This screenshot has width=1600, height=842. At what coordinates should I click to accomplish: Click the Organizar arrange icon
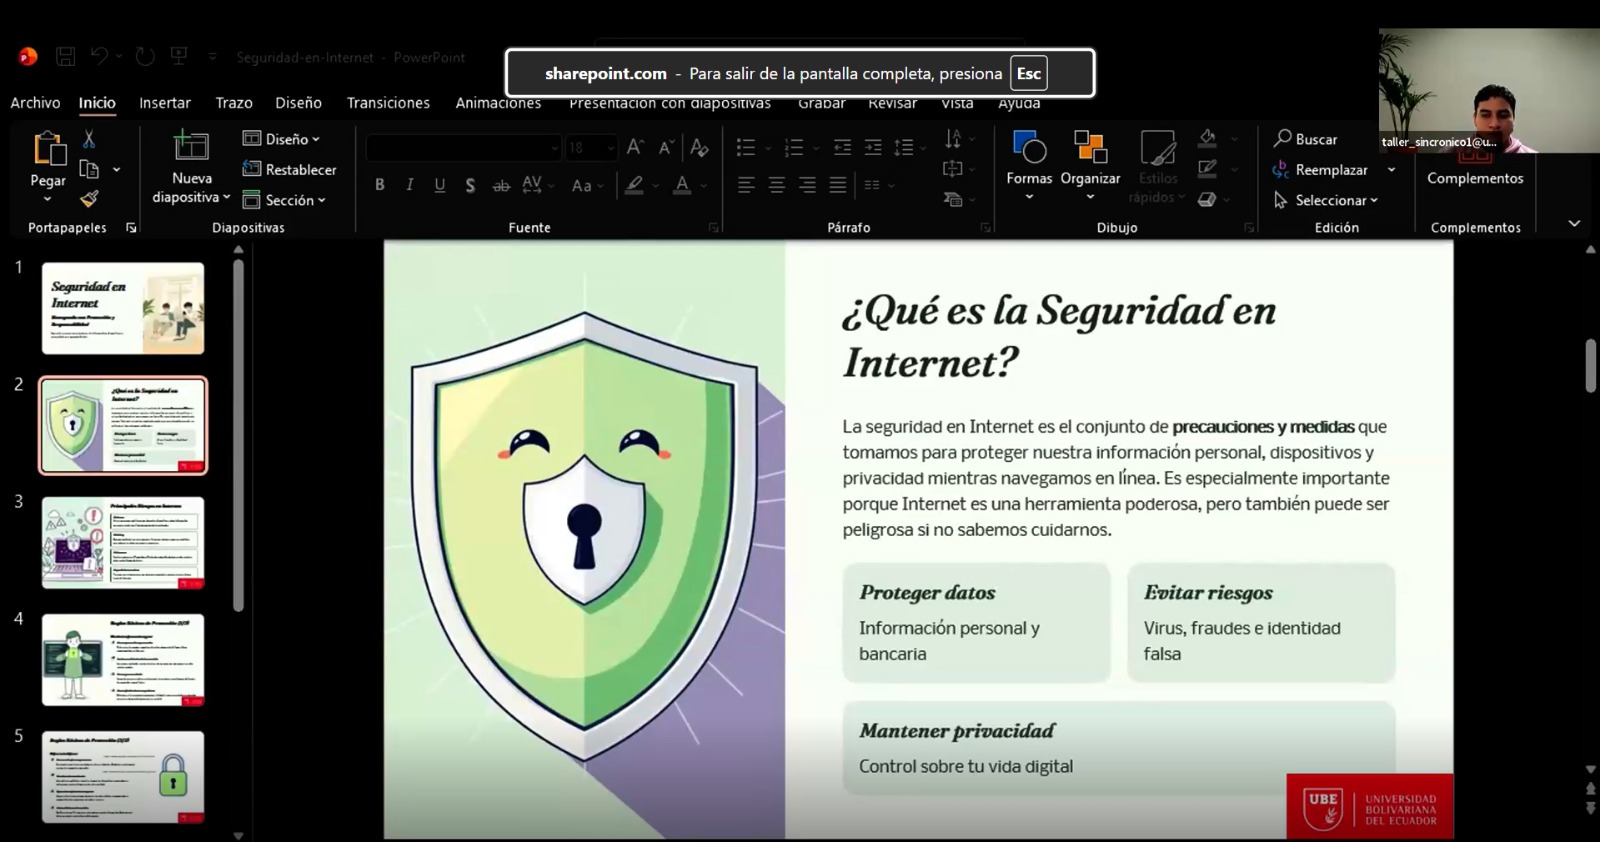(1089, 160)
